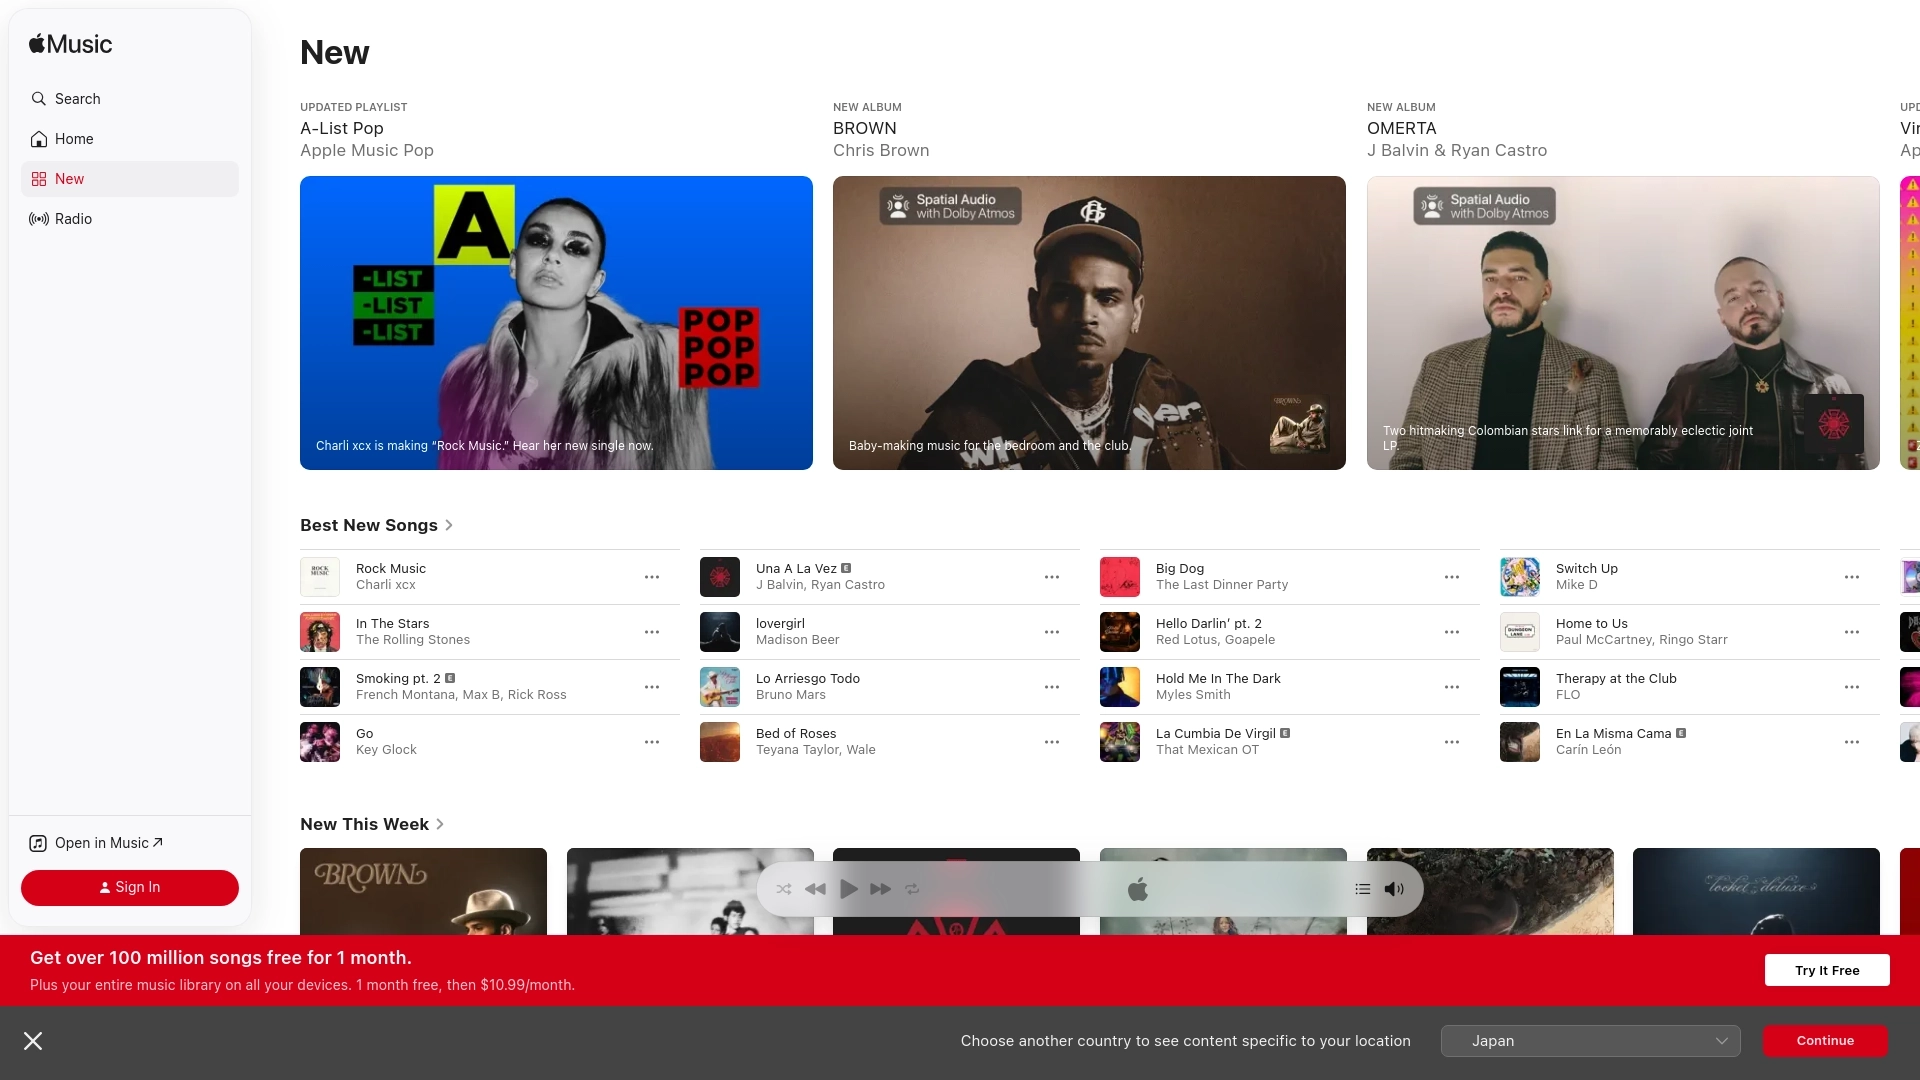Click the Apple Music logo
The image size is (1920, 1080).
pos(70,44)
